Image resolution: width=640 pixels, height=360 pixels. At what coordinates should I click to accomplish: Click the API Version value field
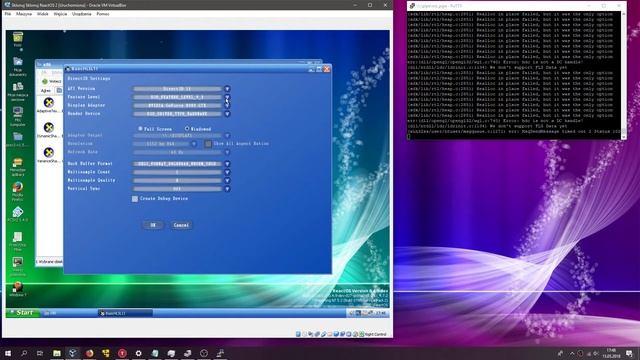click(x=177, y=89)
